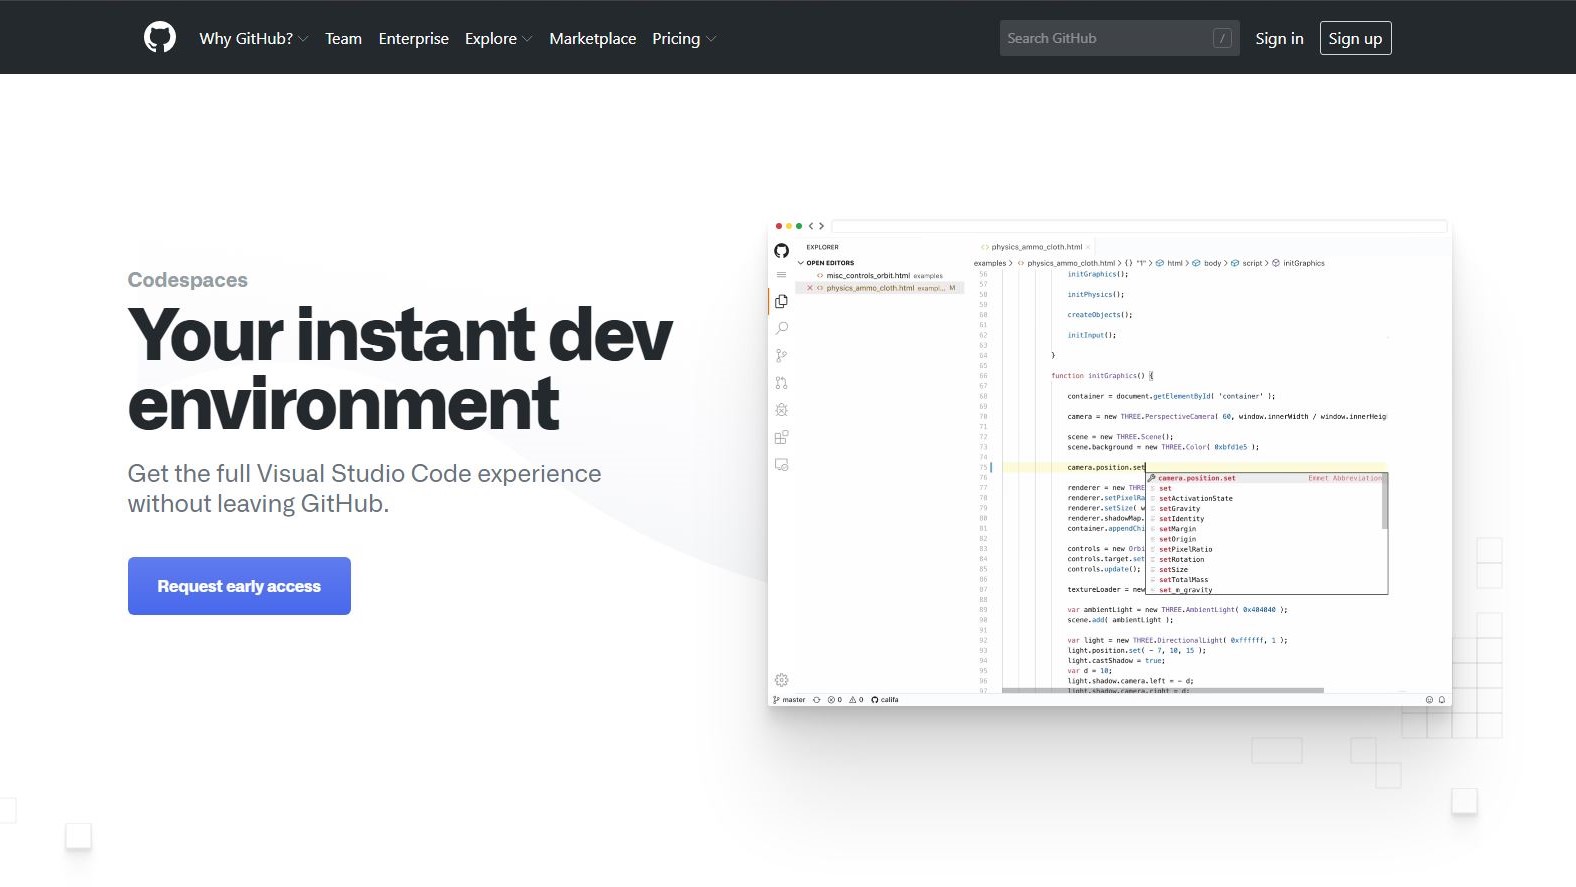Open the Debug bug icon in activity bar
Image resolution: width=1576 pixels, height=887 pixels.
point(781,410)
